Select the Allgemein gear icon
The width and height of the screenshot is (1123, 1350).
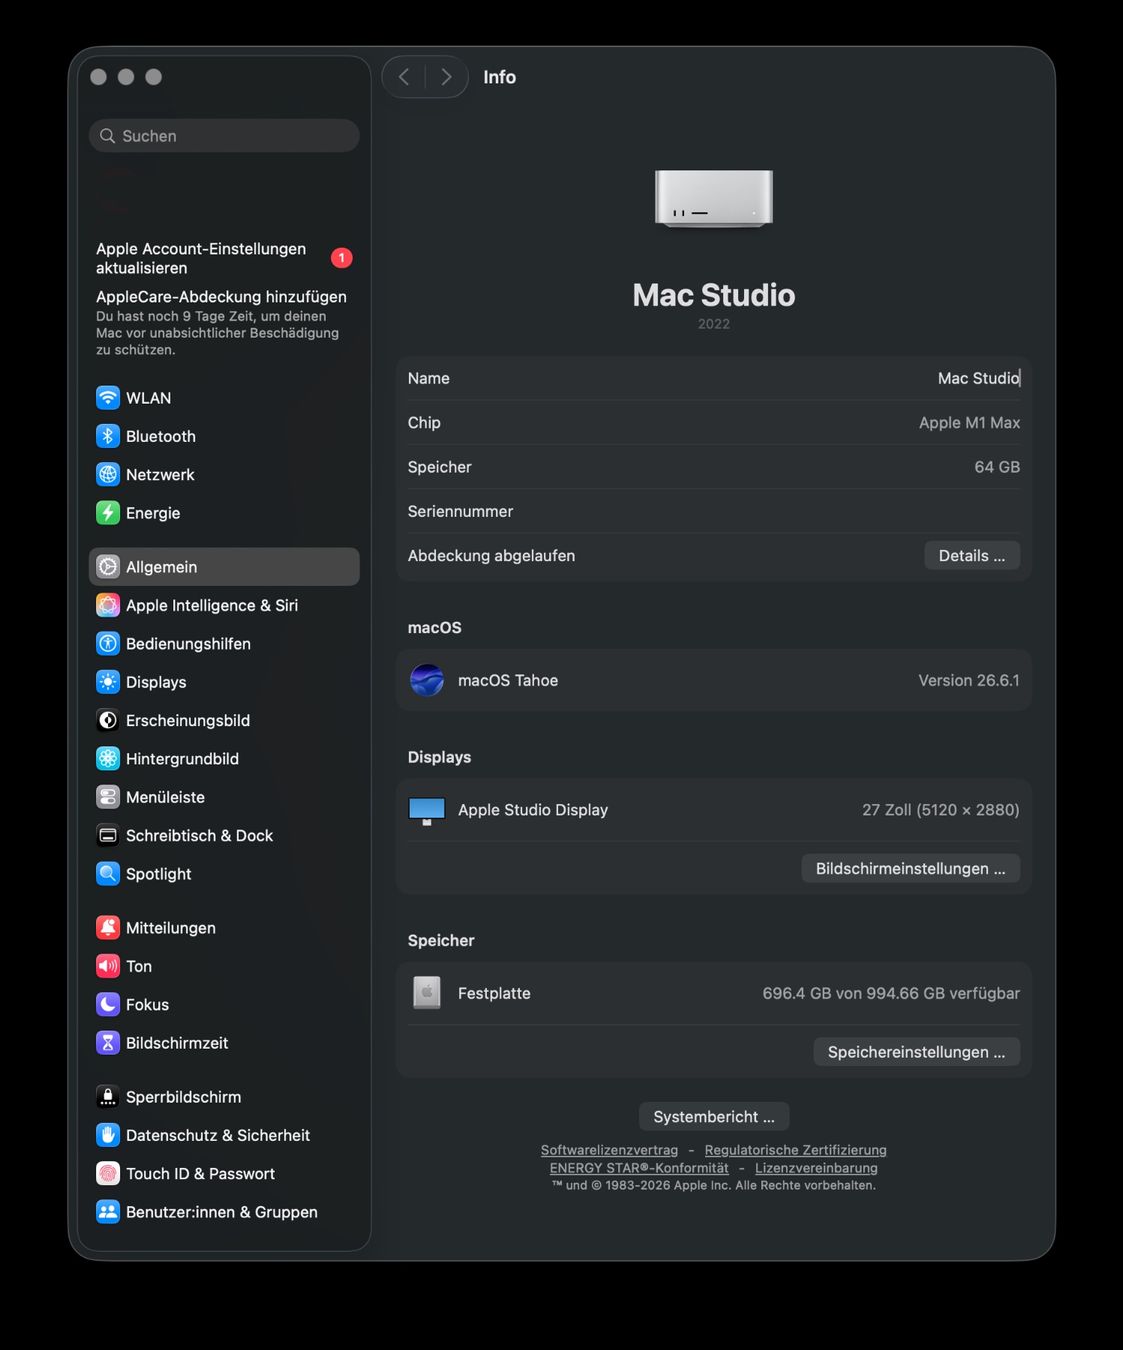[x=108, y=567]
